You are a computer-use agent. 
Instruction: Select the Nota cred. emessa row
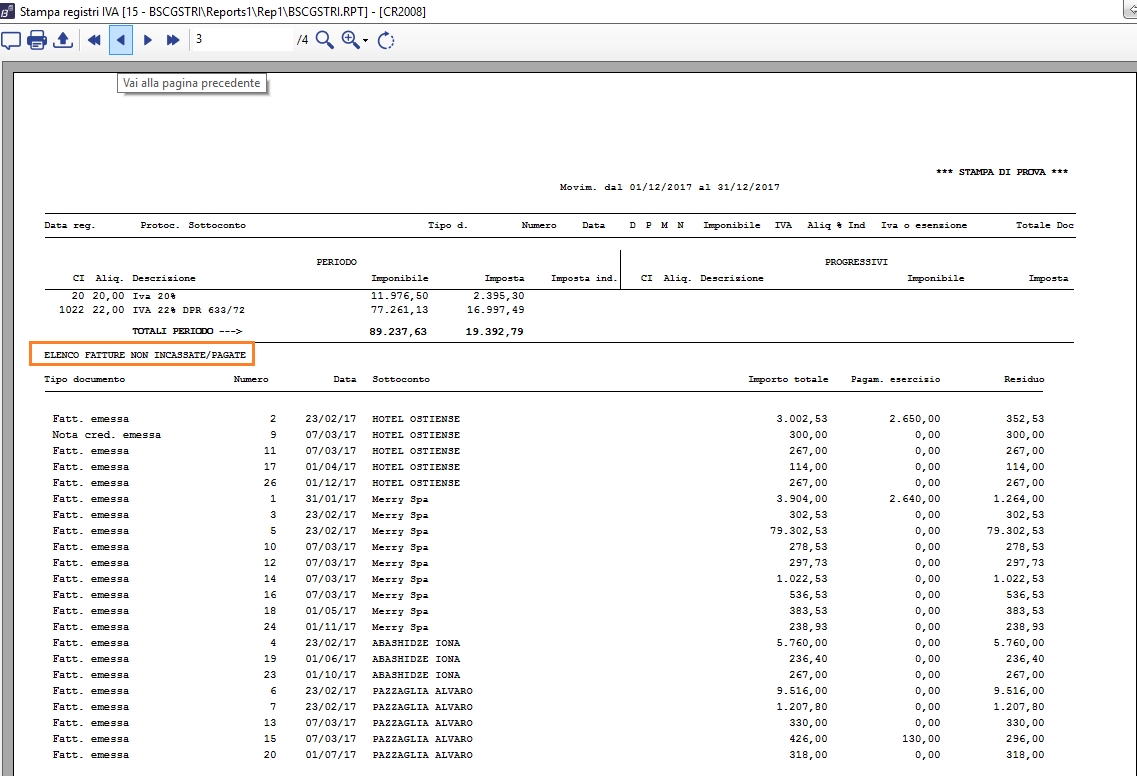coord(106,435)
